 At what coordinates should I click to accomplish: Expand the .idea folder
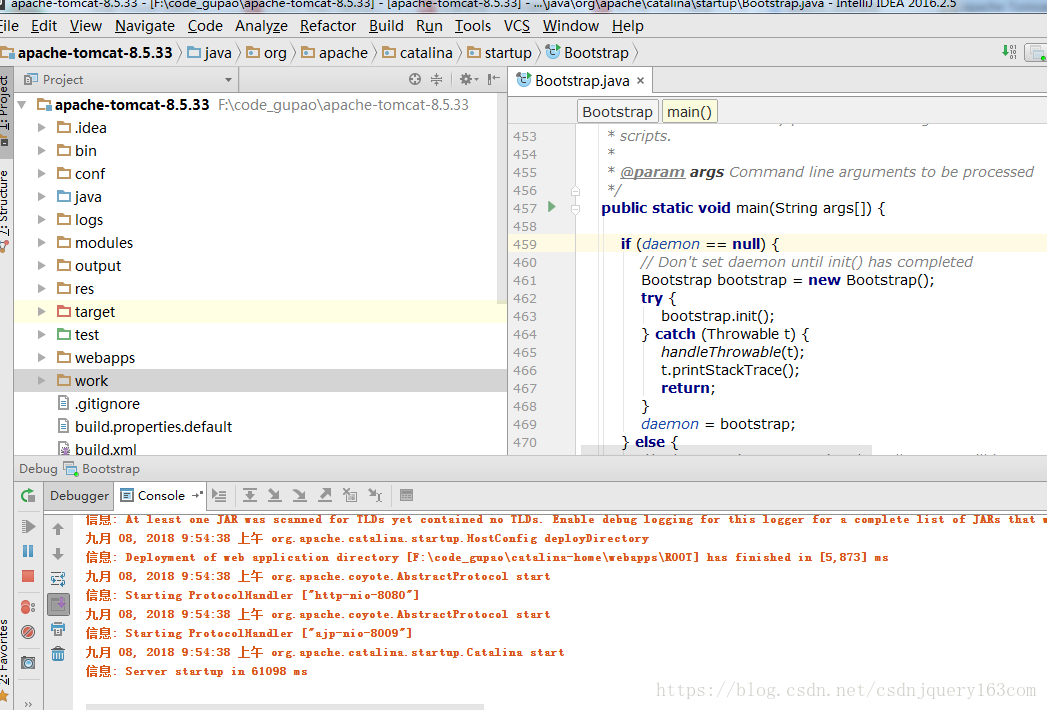click(42, 128)
